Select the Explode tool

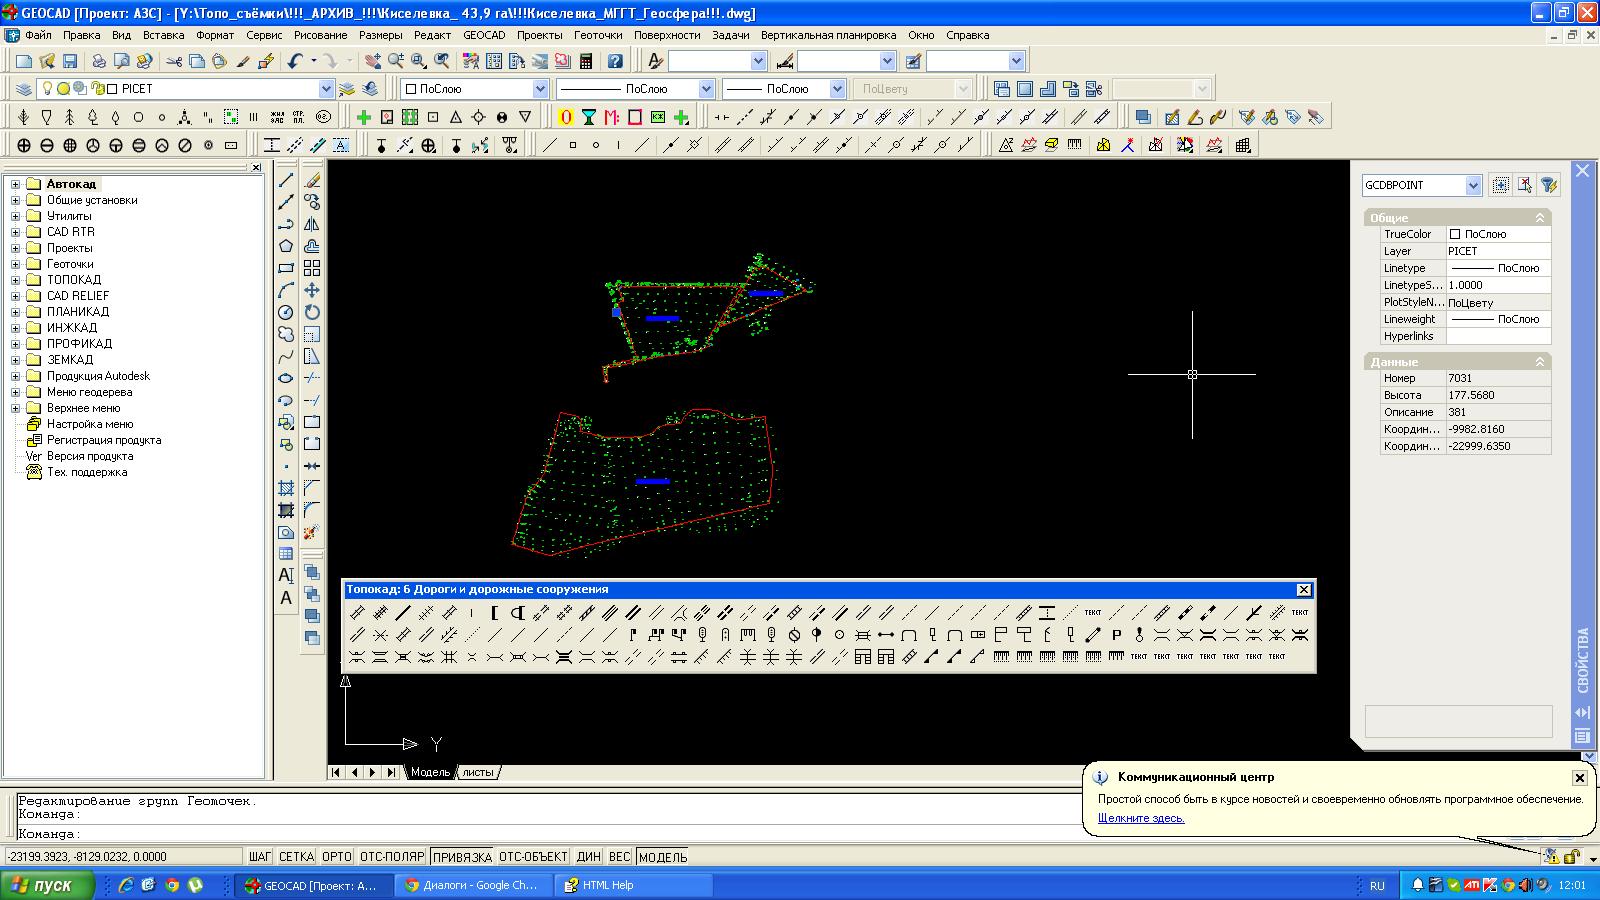(312, 532)
